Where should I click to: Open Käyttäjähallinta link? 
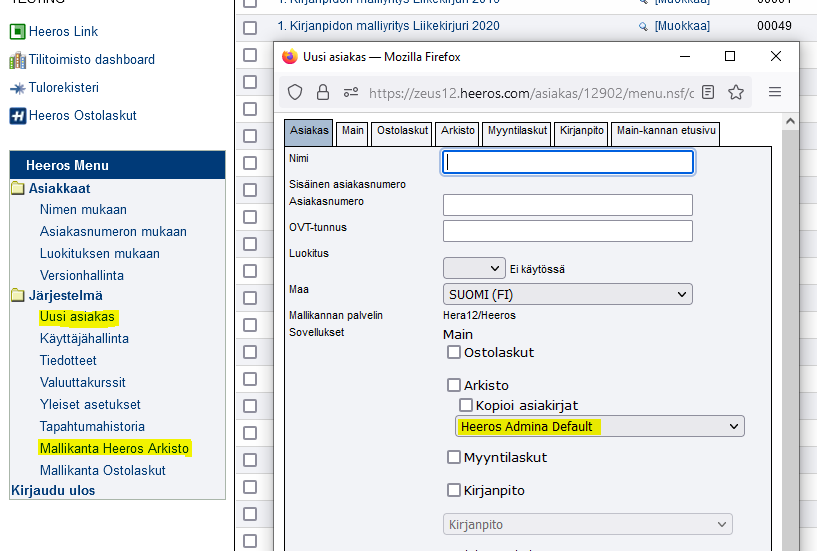[x=84, y=338]
